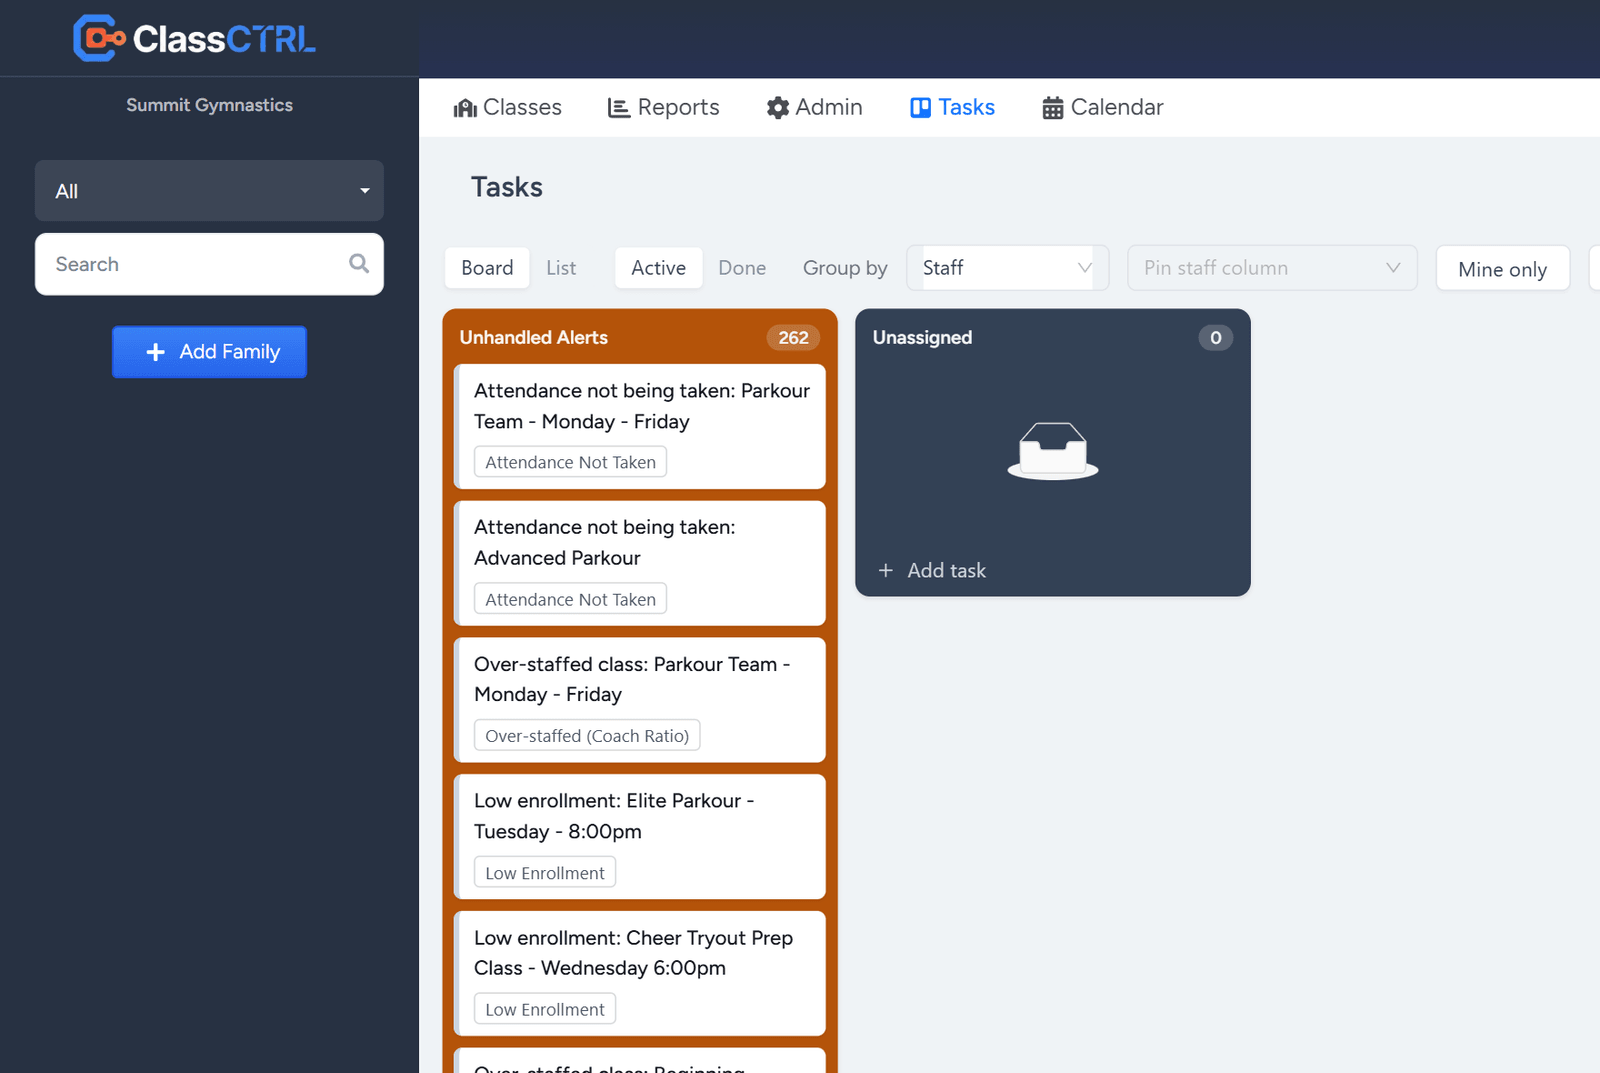Image resolution: width=1600 pixels, height=1073 pixels.
Task: Open Attendance not taken: Parkour Team card
Action: pos(640,426)
